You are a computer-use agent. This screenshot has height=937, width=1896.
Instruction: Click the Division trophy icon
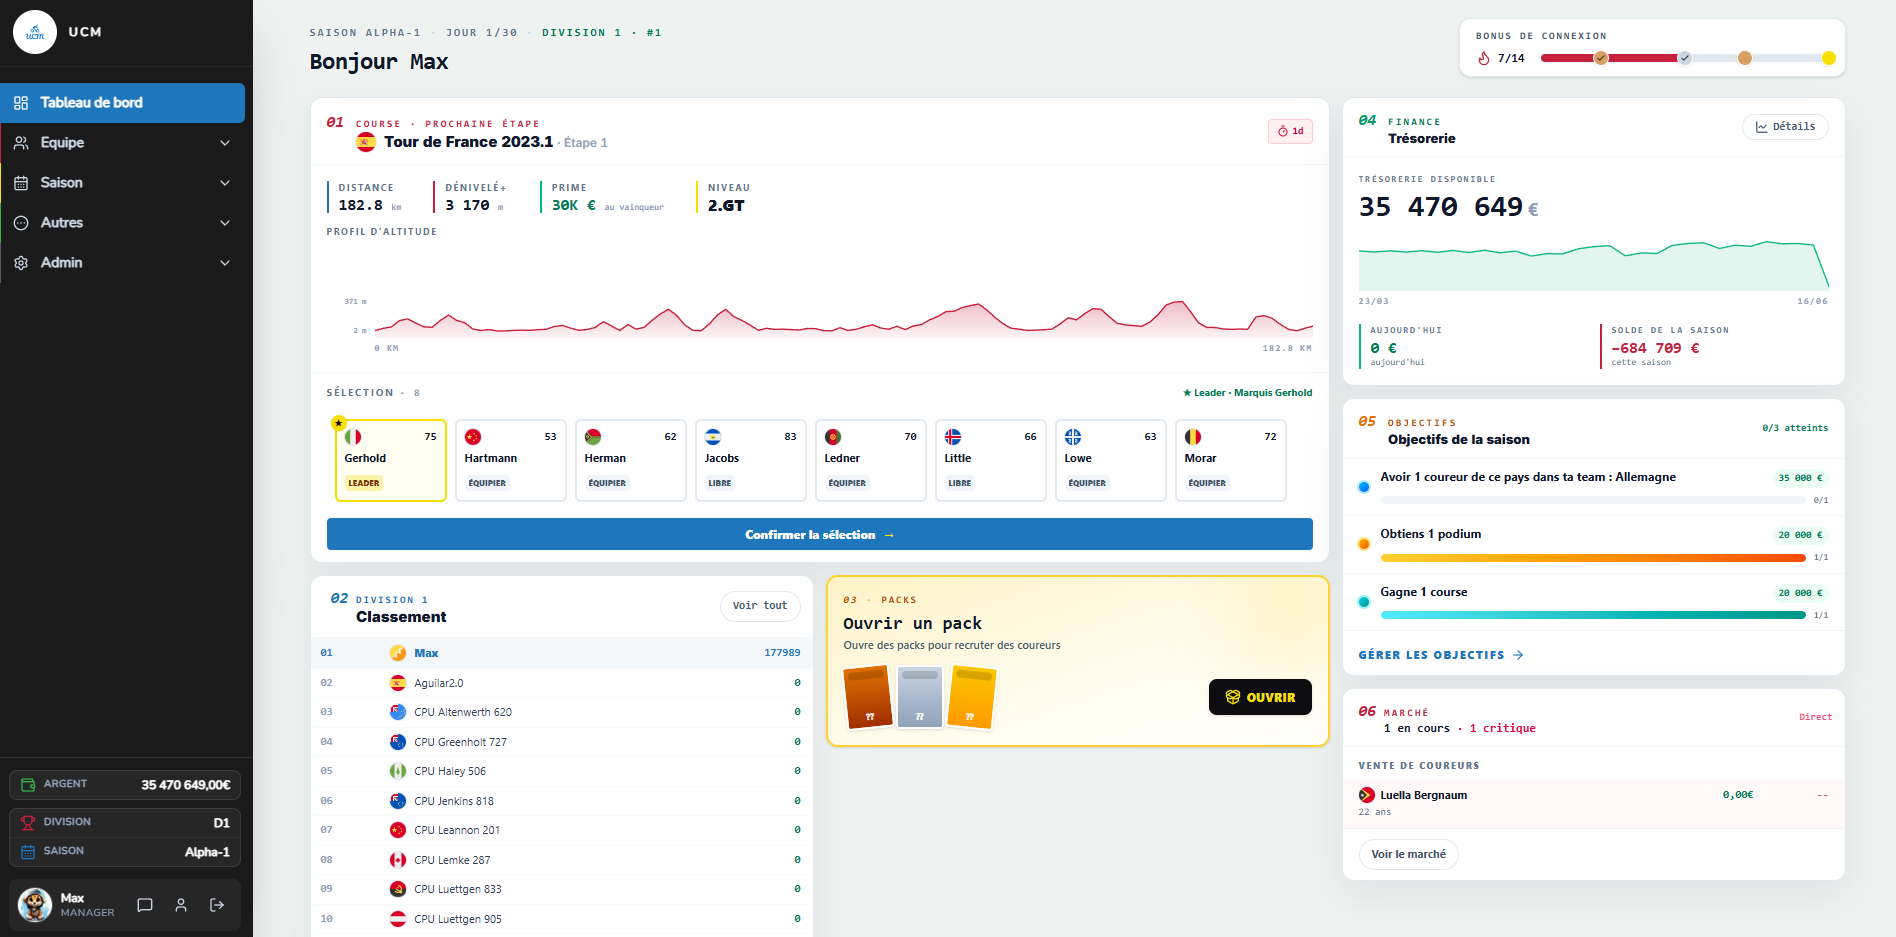[x=28, y=823]
